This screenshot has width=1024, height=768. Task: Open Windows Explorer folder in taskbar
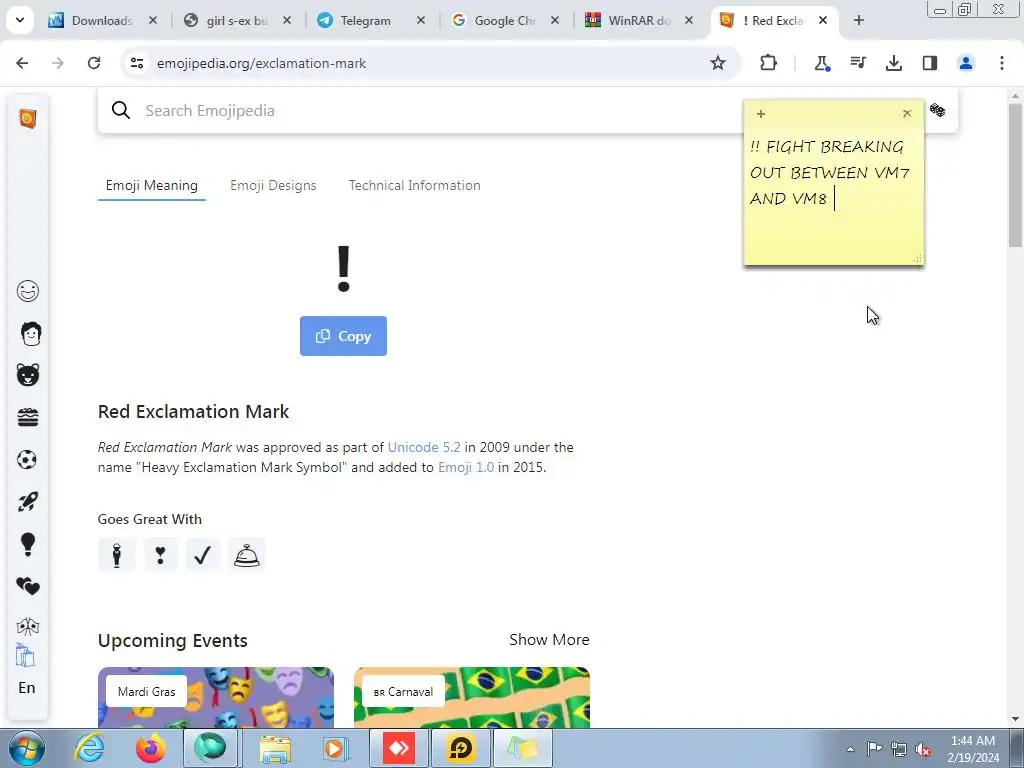point(275,748)
